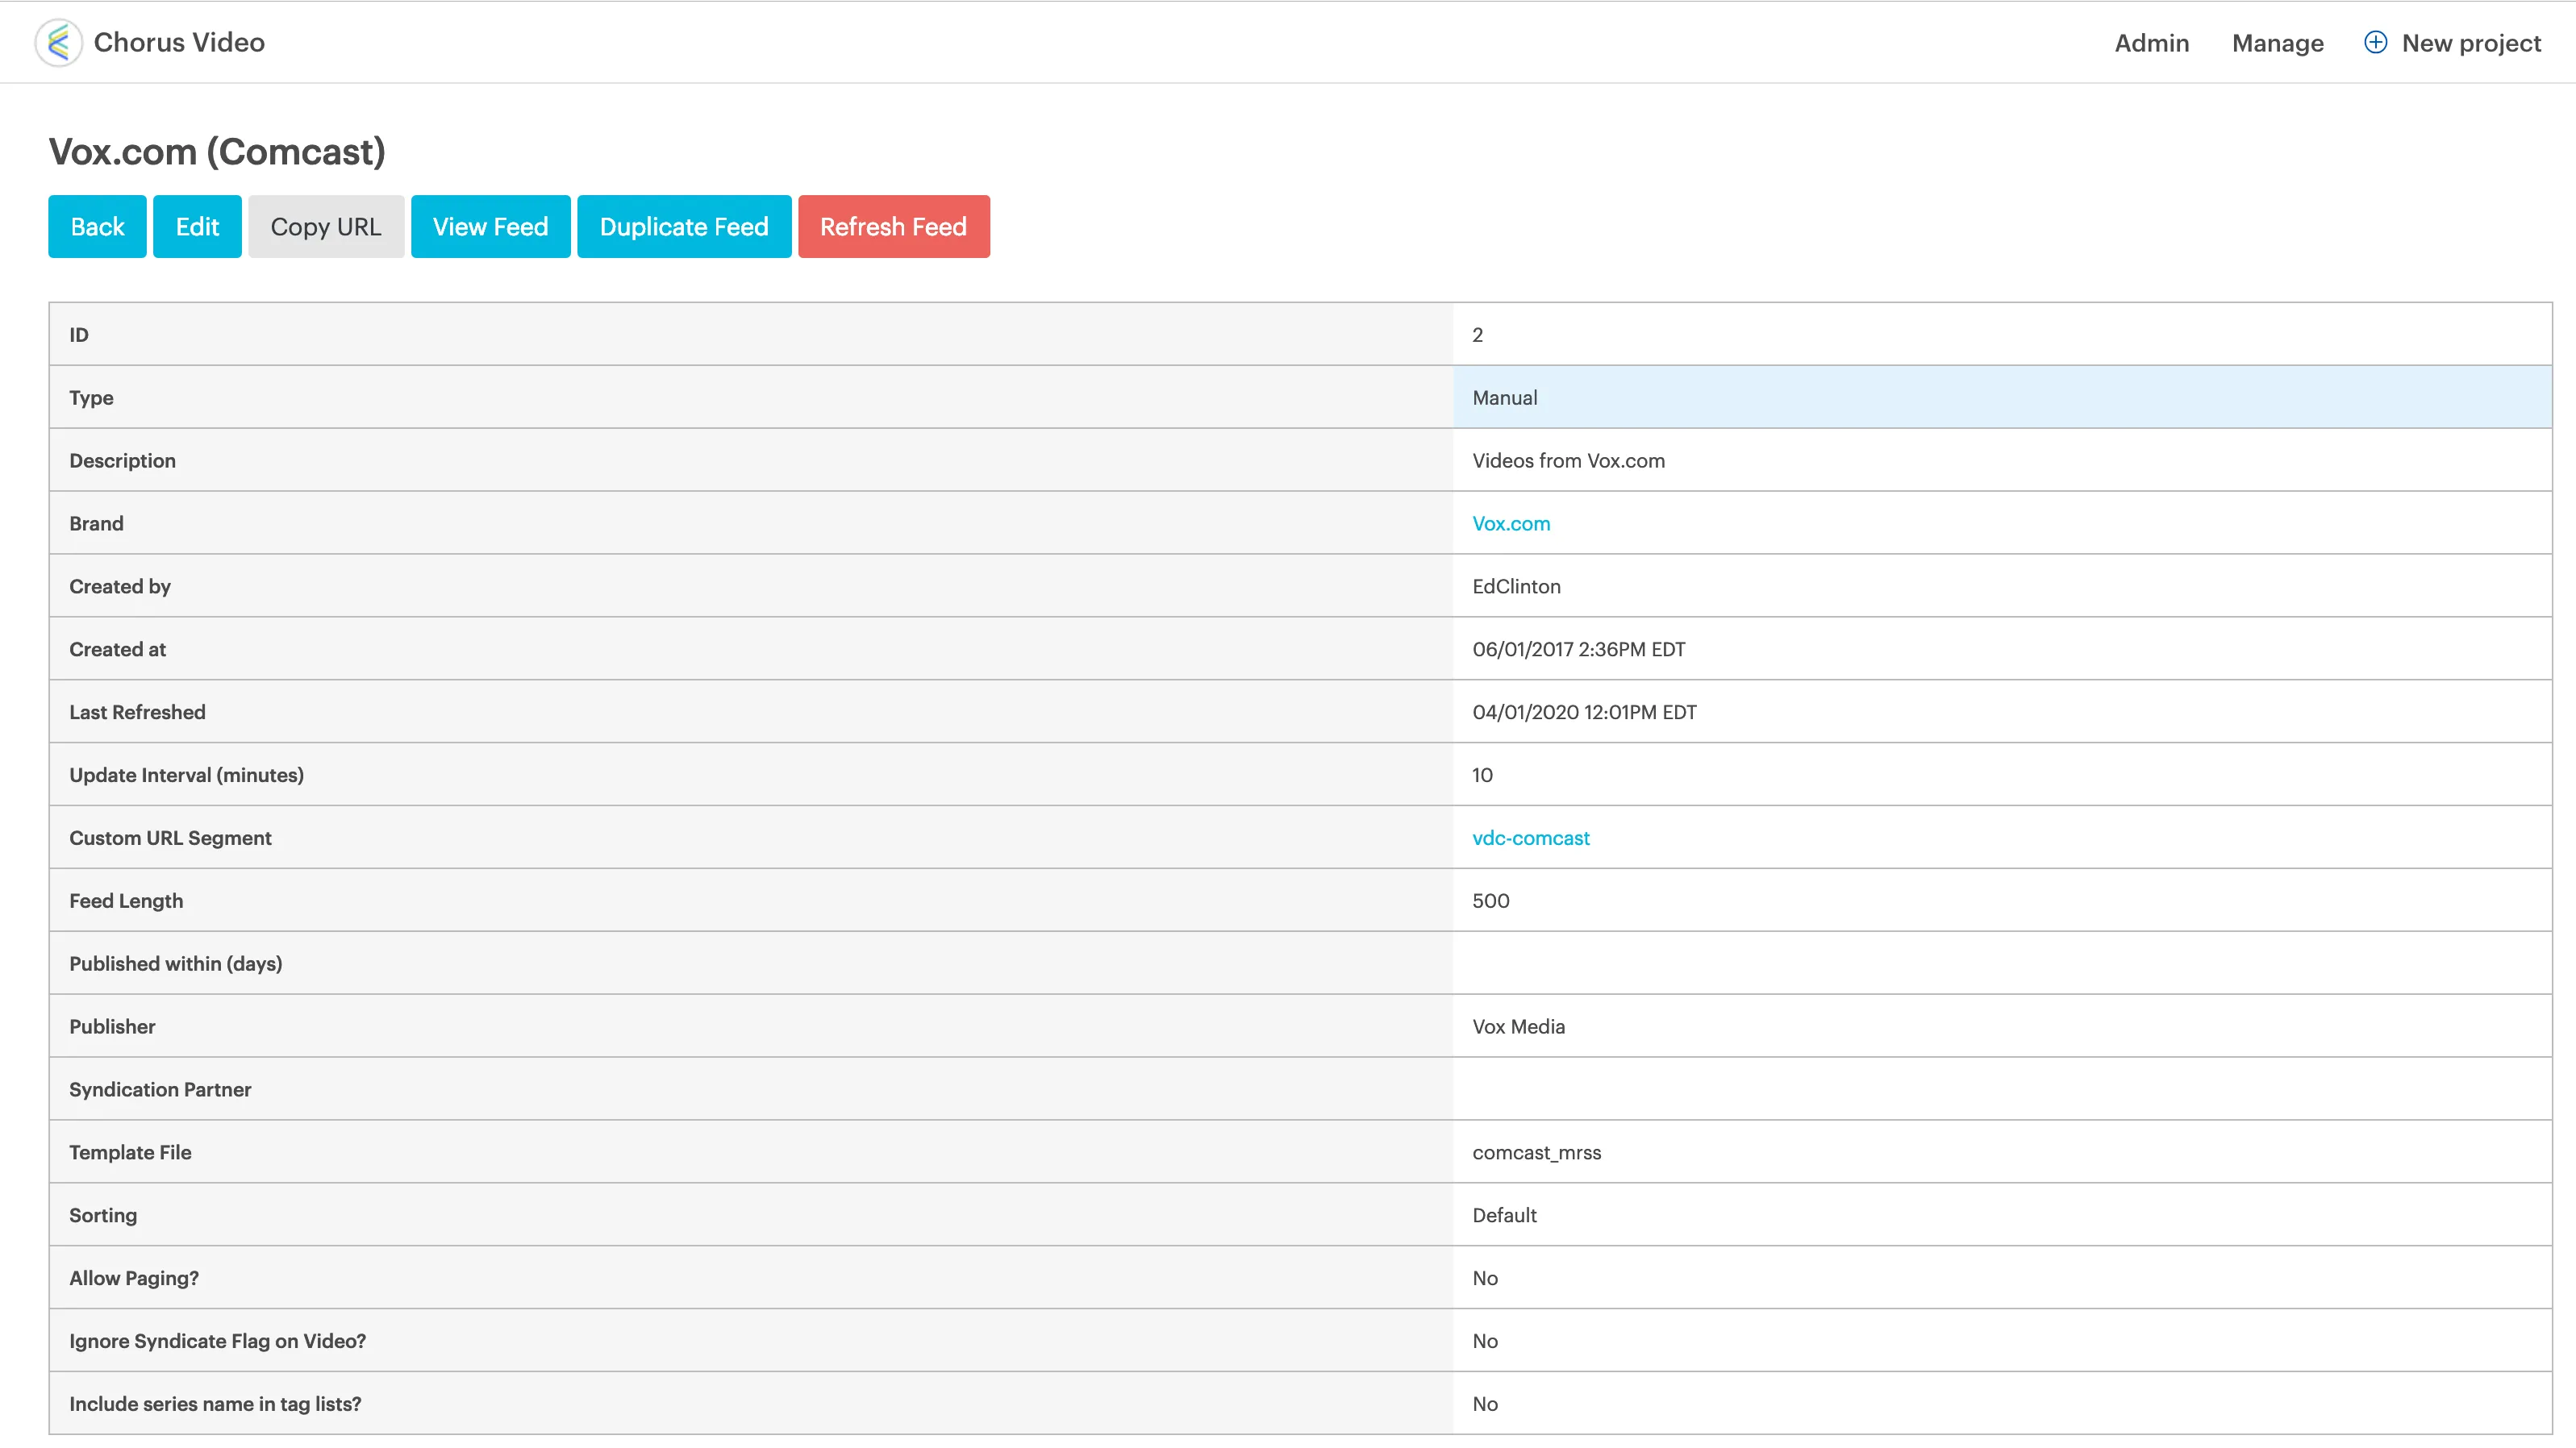This screenshot has width=2576, height=1448.
Task: Select No value for Ignore Syndicate Flag
Action: [x=1485, y=1341]
